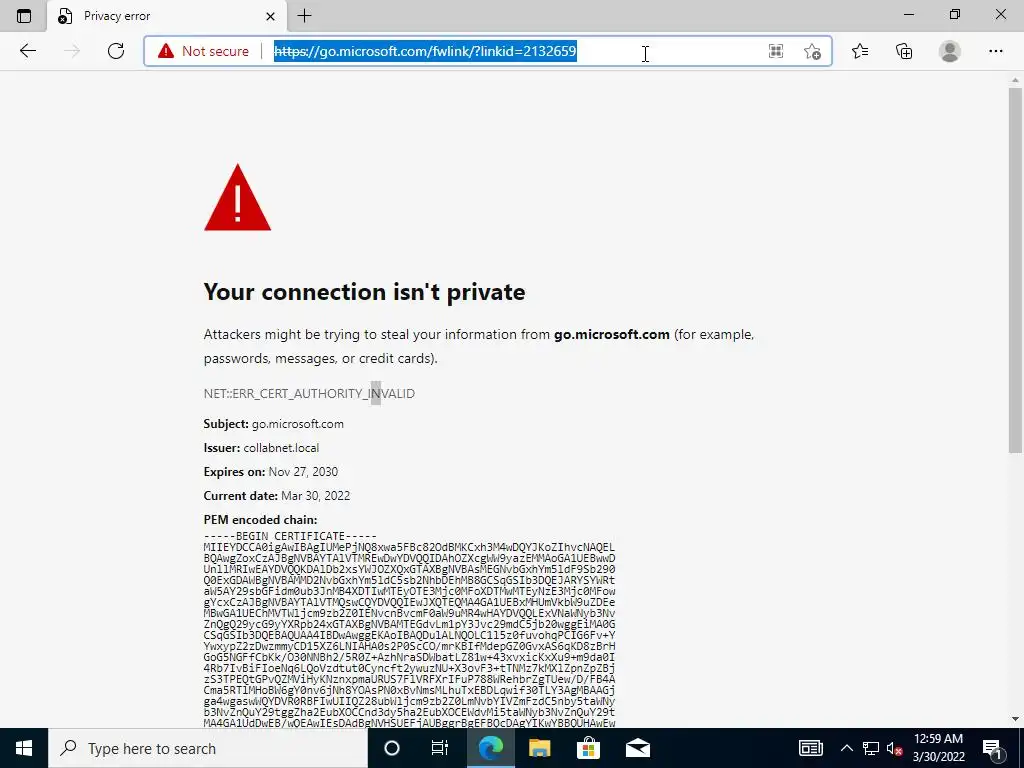The image size is (1024, 768).
Task: Add this page to favorites star
Action: point(812,51)
